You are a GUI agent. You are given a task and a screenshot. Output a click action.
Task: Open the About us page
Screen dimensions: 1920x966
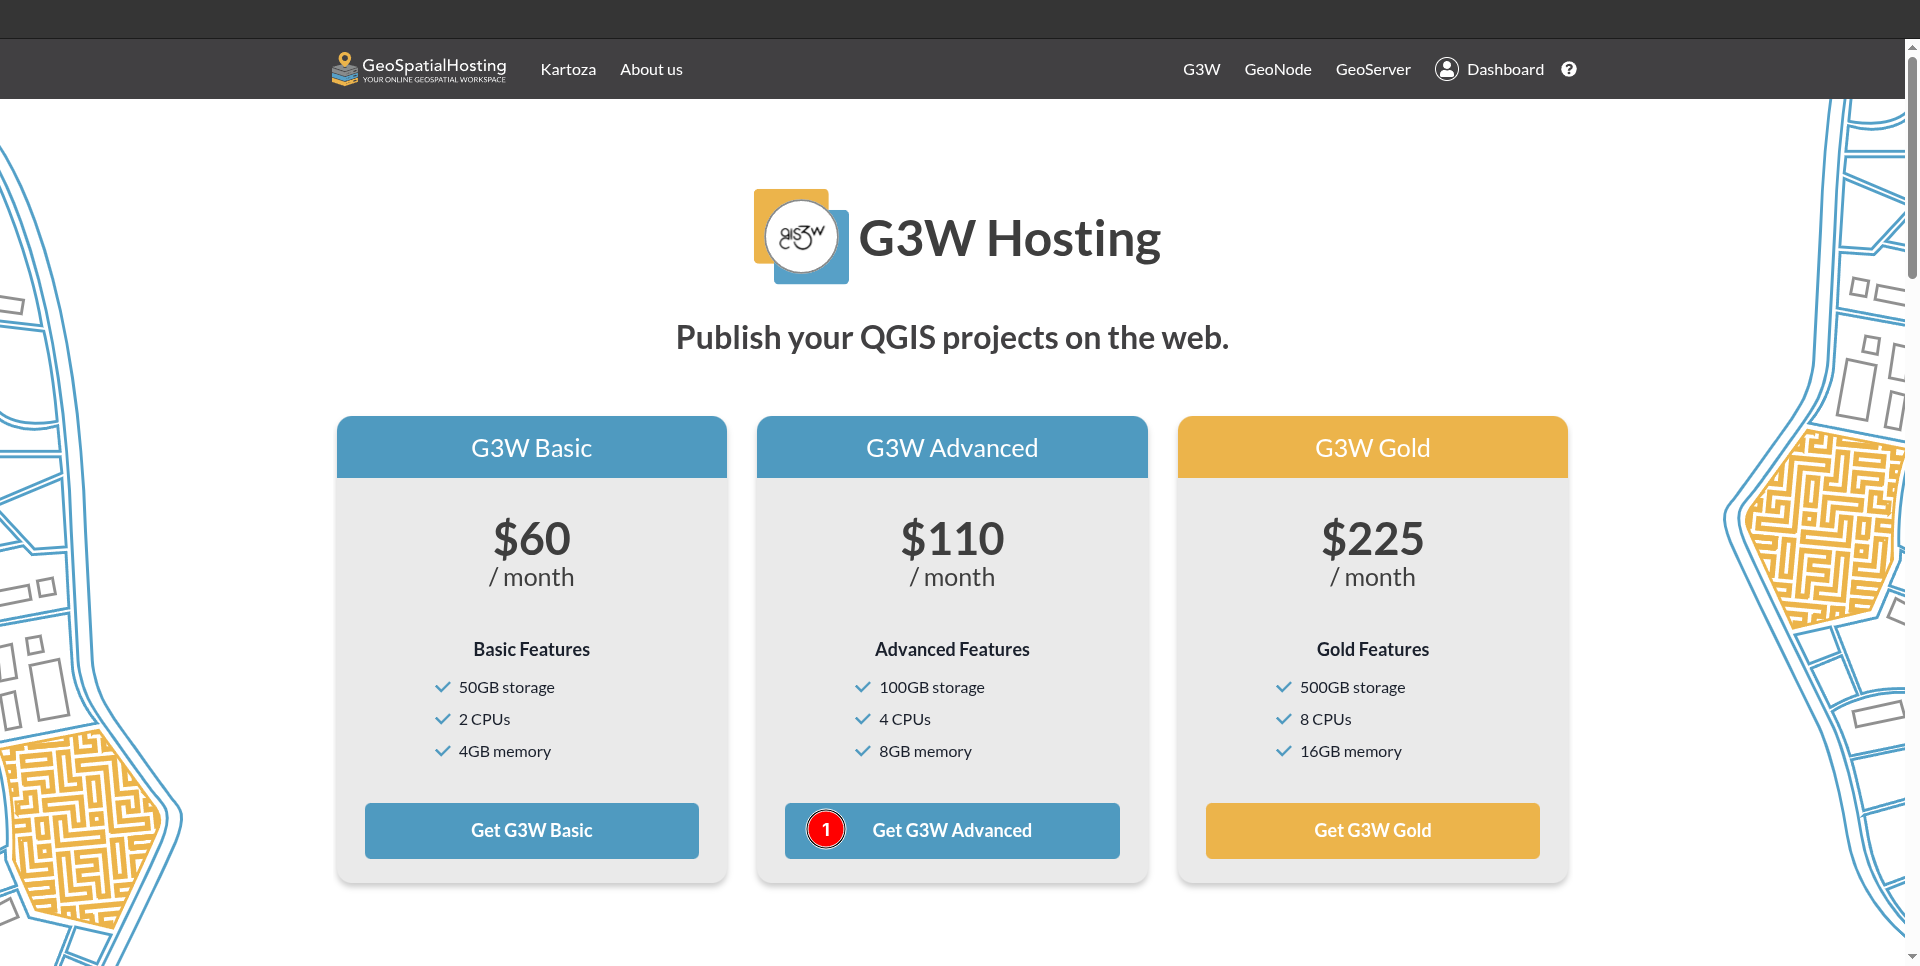pos(651,69)
